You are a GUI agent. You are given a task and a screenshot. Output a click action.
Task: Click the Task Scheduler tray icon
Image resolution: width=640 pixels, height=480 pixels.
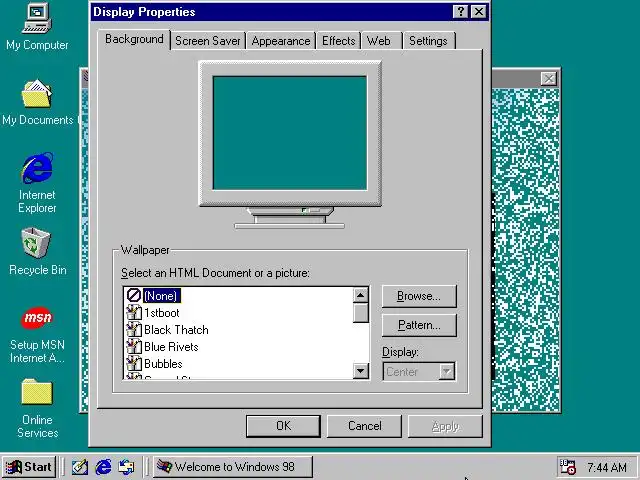(567, 467)
